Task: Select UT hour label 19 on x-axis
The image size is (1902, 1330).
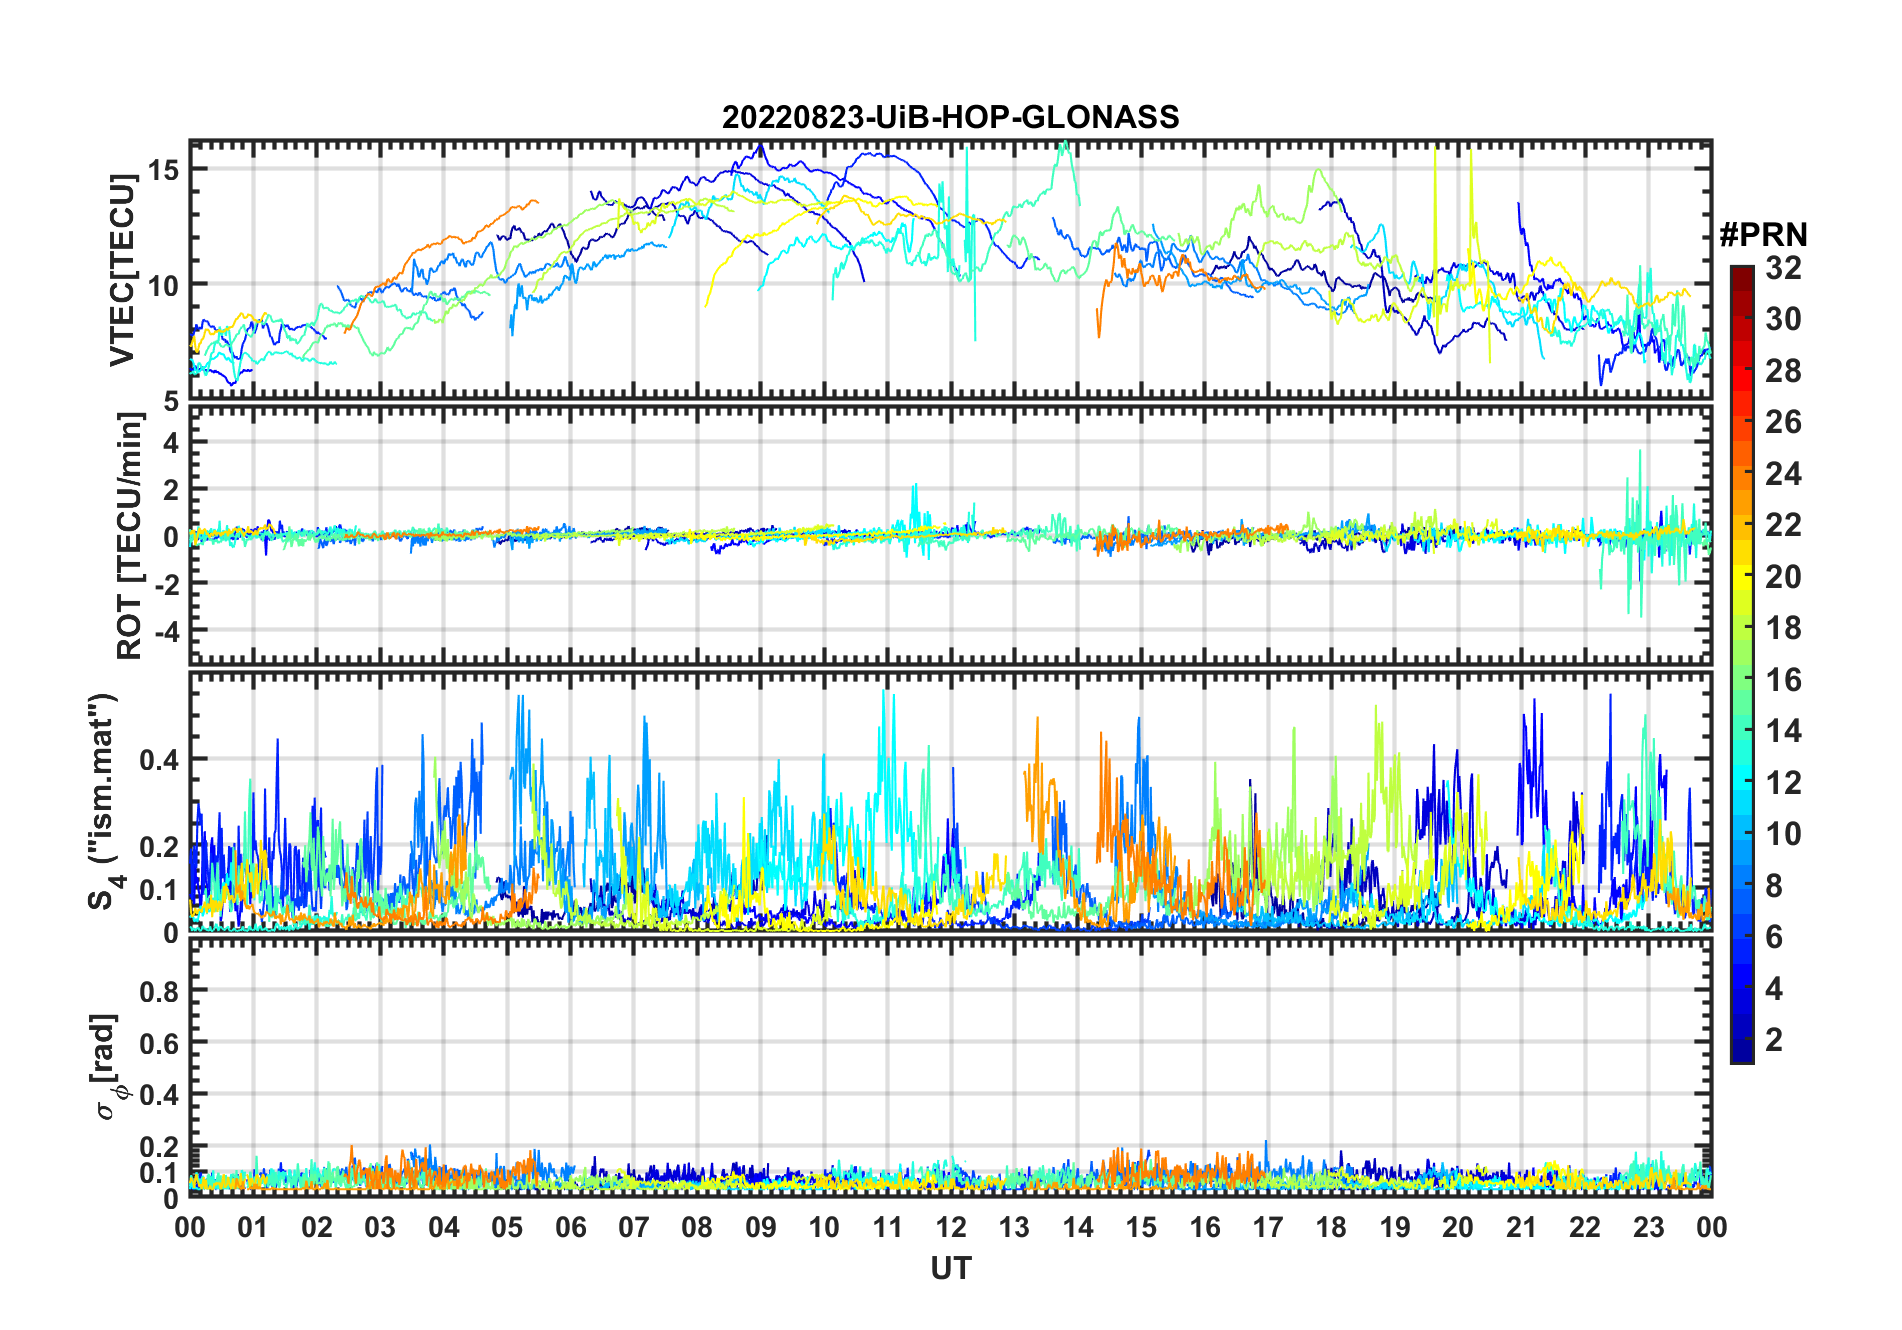Action: pos(1395,1227)
